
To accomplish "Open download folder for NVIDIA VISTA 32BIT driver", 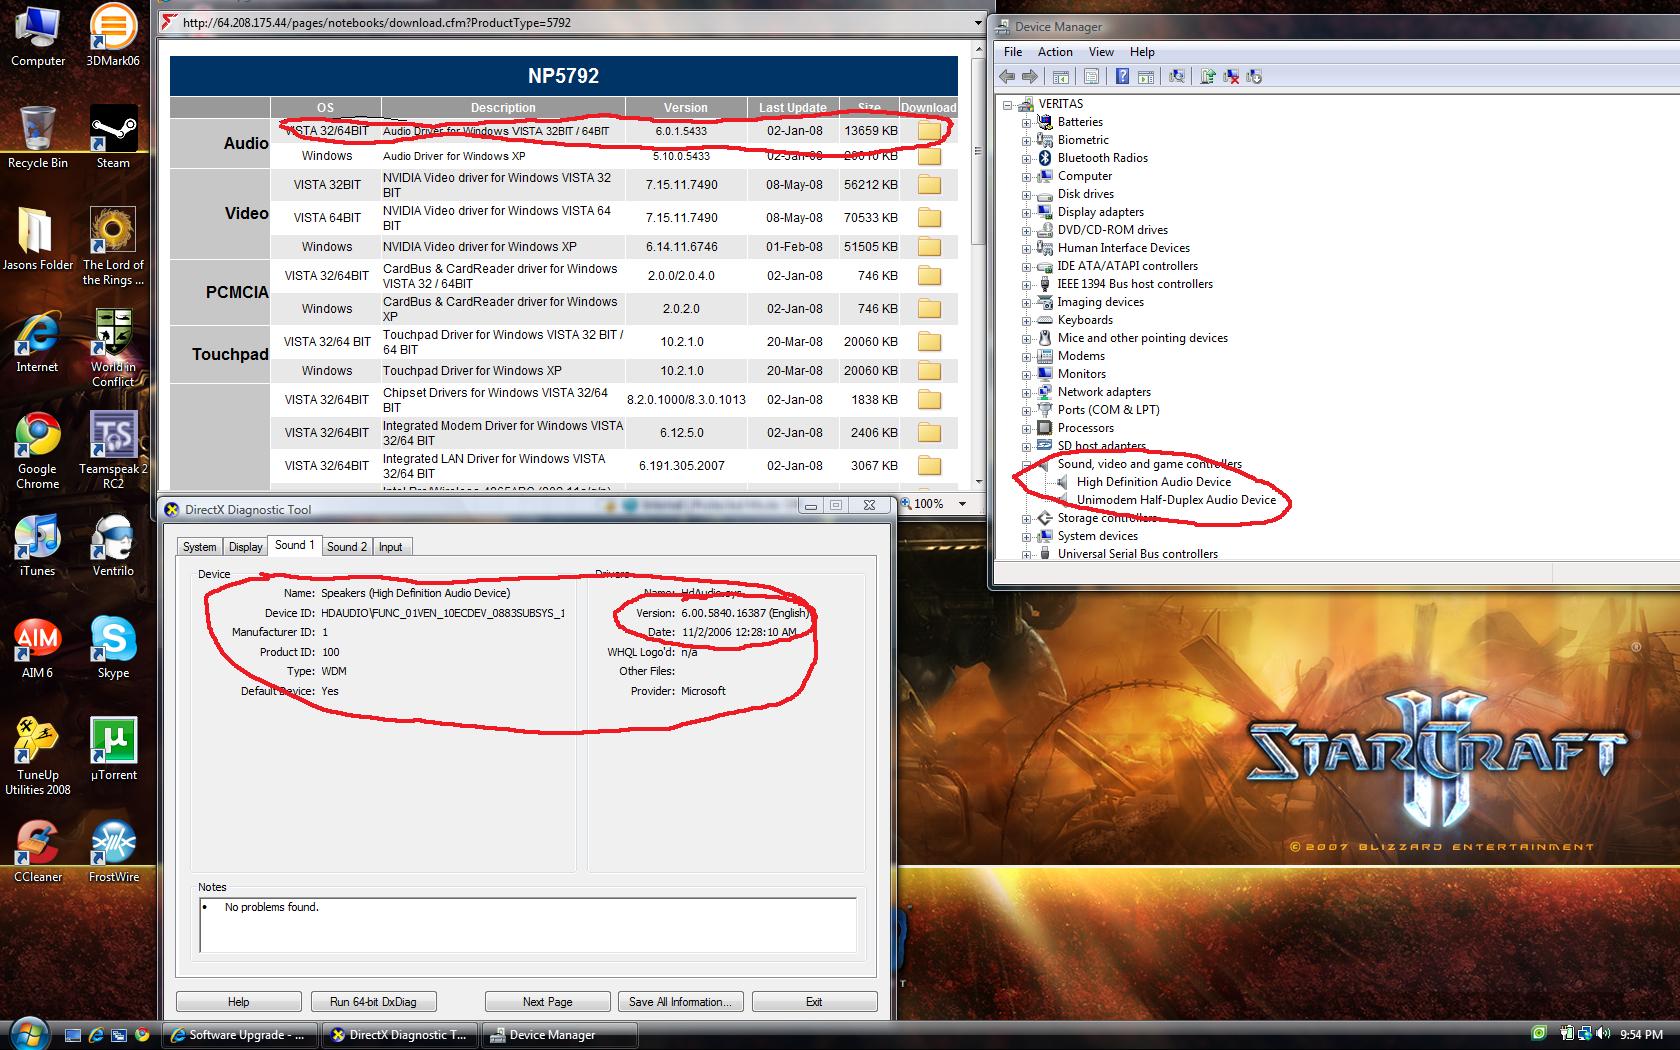I will click(929, 185).
